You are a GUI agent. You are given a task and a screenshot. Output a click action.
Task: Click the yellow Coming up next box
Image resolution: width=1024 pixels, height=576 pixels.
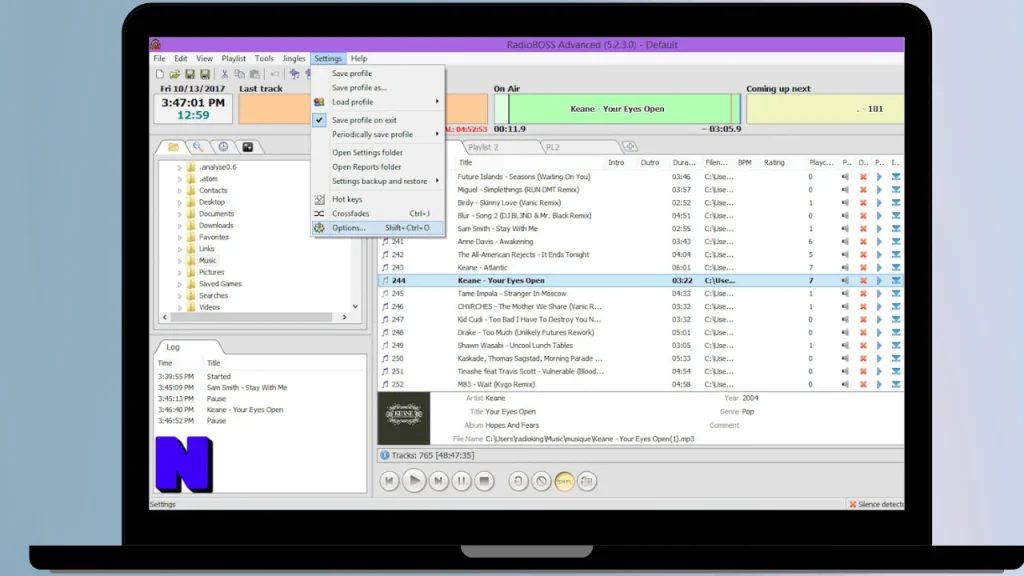pos(825,109)
